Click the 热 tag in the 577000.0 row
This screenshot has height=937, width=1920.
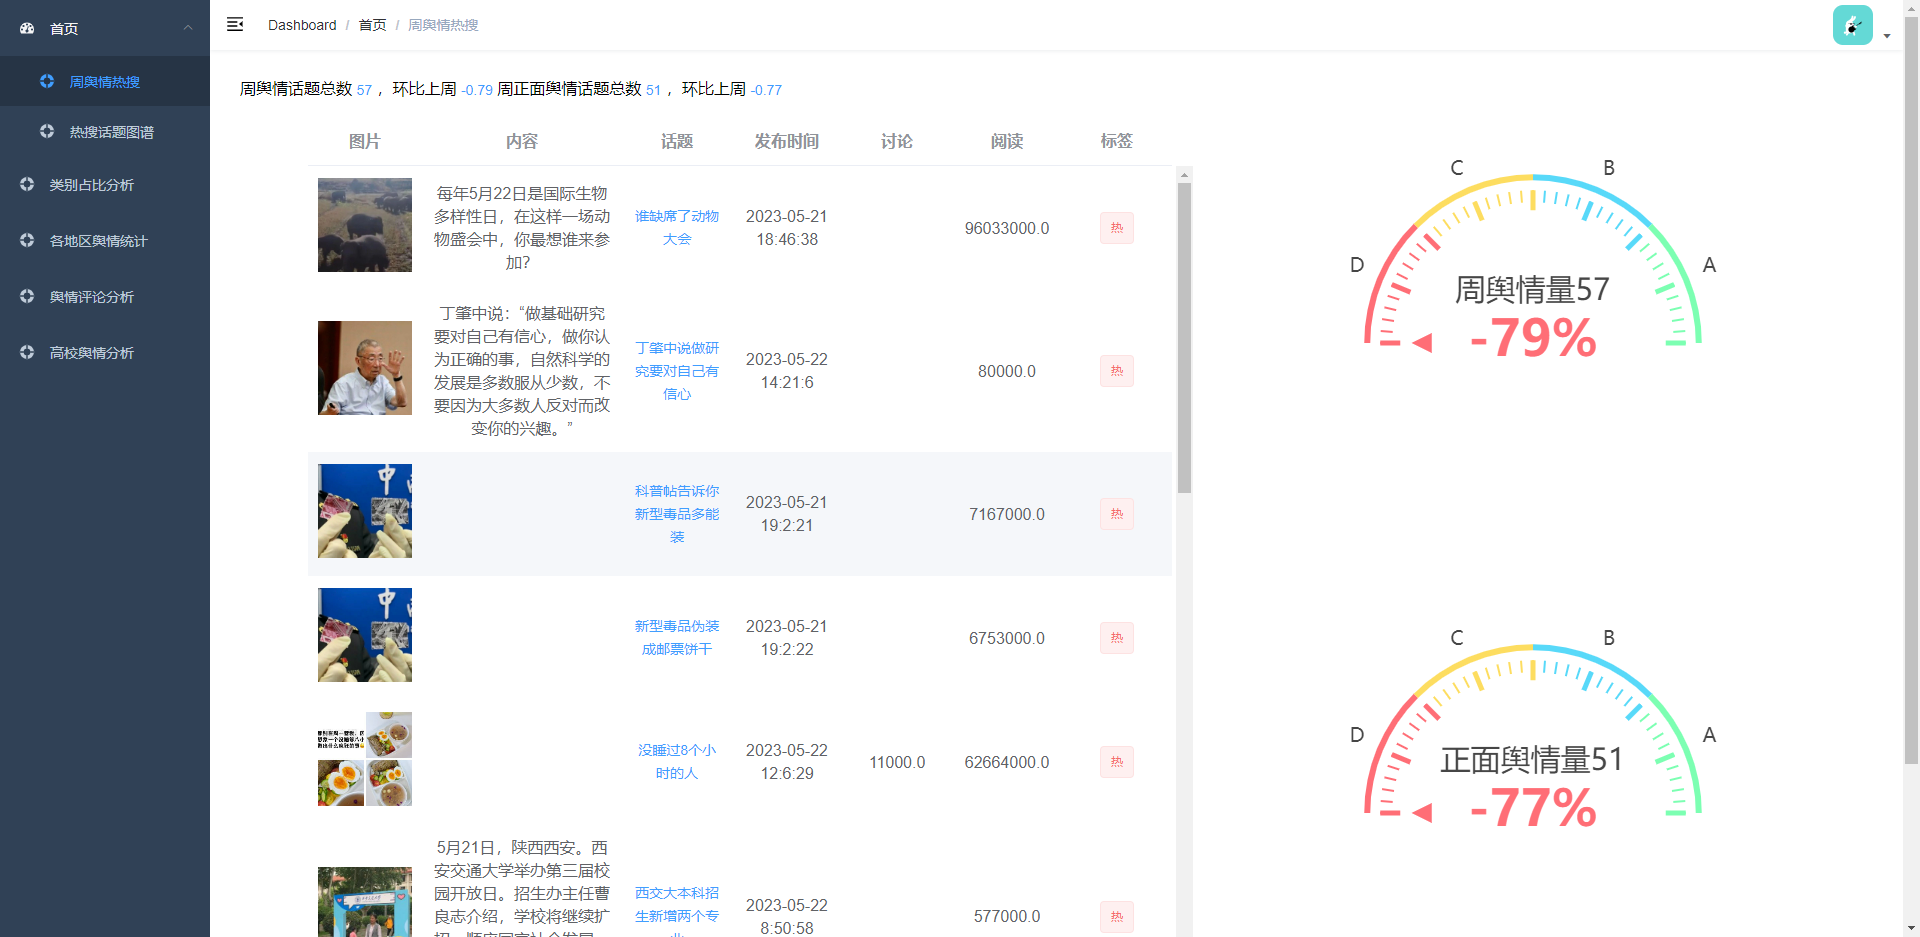1117,916
